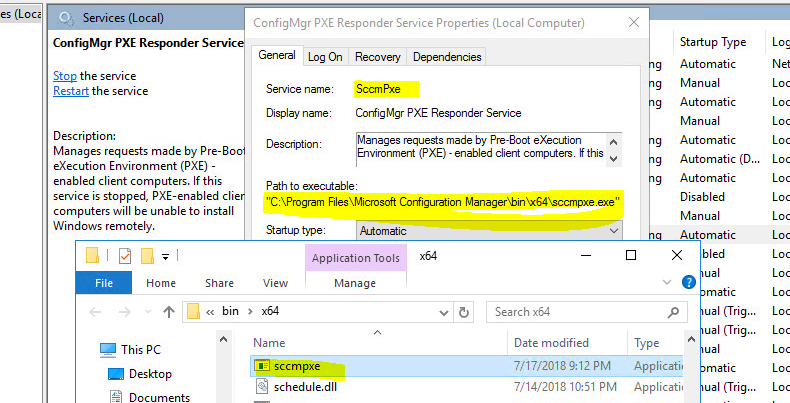The height and width of the screenshot is (403, 790).
Task: Select the schedule.dll file name
Action: 305,387
